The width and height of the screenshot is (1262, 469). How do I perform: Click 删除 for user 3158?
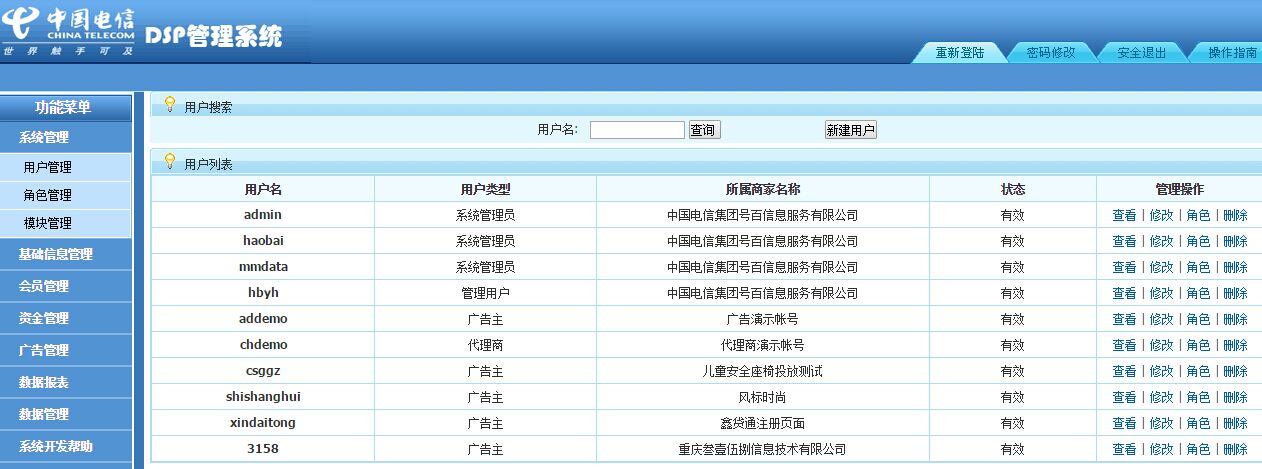[x=1235, y=449]
